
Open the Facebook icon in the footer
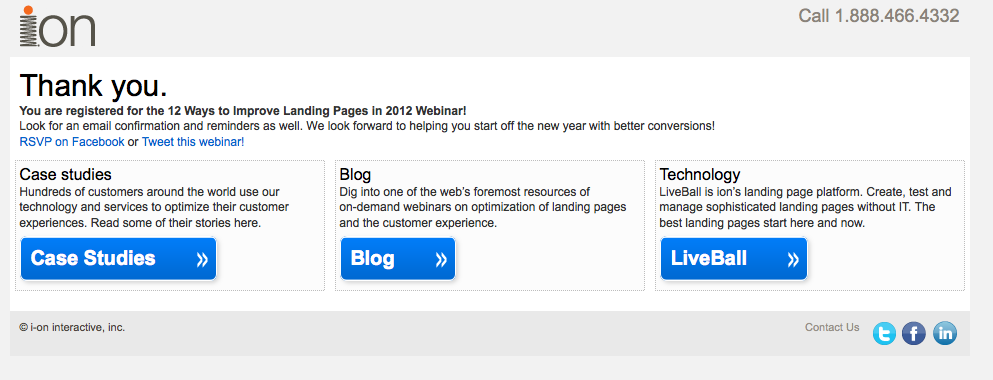(914, 333)
